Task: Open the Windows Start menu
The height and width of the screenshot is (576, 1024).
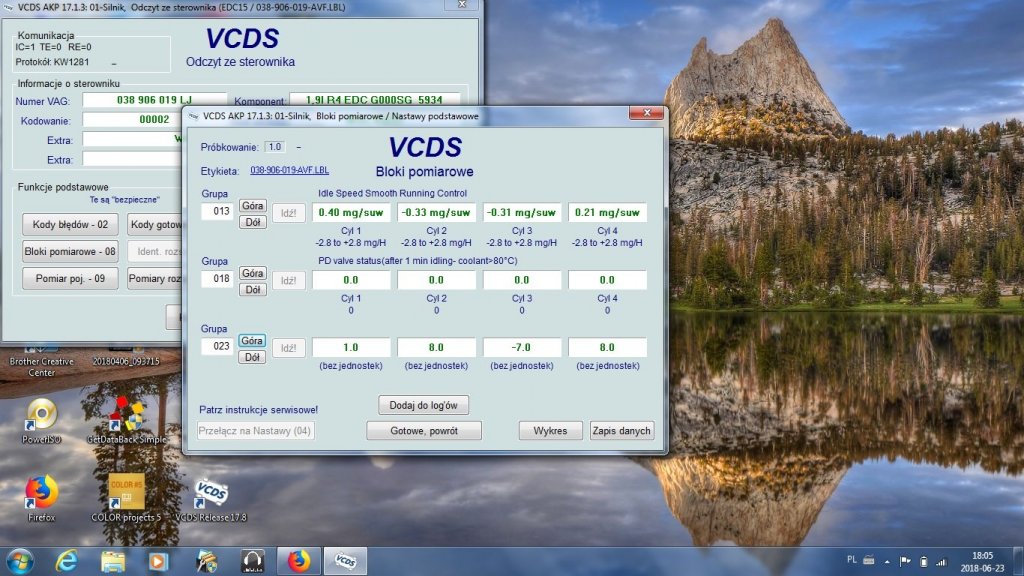Action: coord(20,561)
